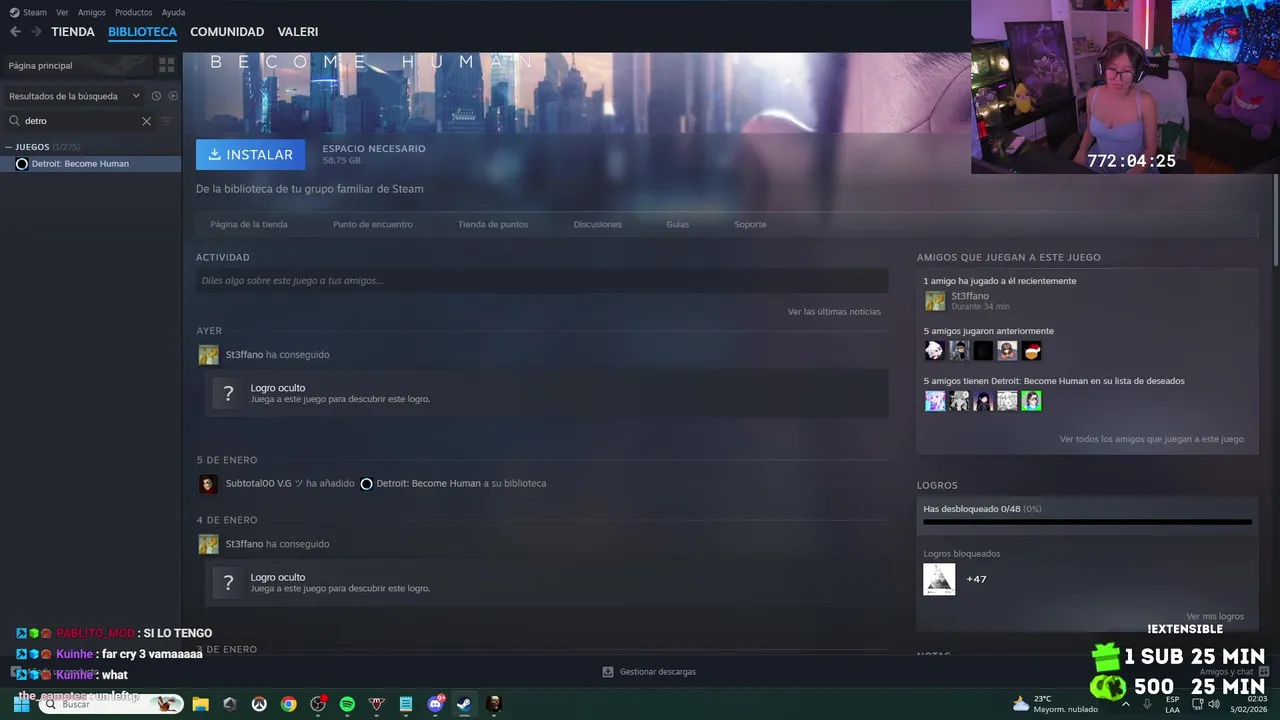The width and height of the screenshot is (1280, 720).
Task: Open Windows Start menu
Action: [x=21, y=704]
